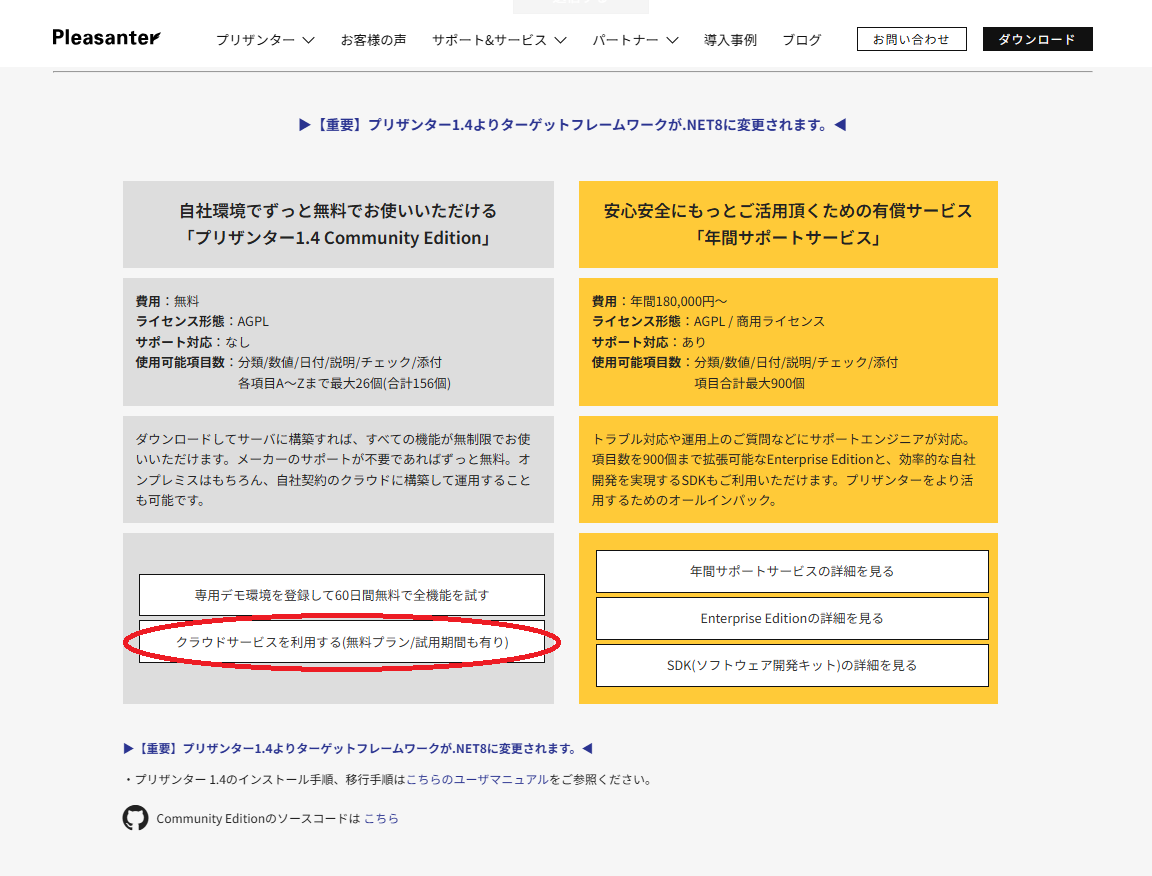Click サポート対応:あり text
Screen dimensions: 1152x876
click(x=649, y=342)
